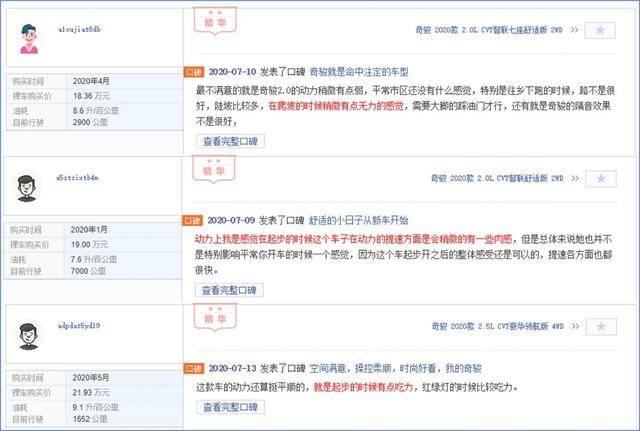Click the red highlighted text 就是起步的时候有点吃力
This screenshot has width=640, height=431.
tap(363, 387)
